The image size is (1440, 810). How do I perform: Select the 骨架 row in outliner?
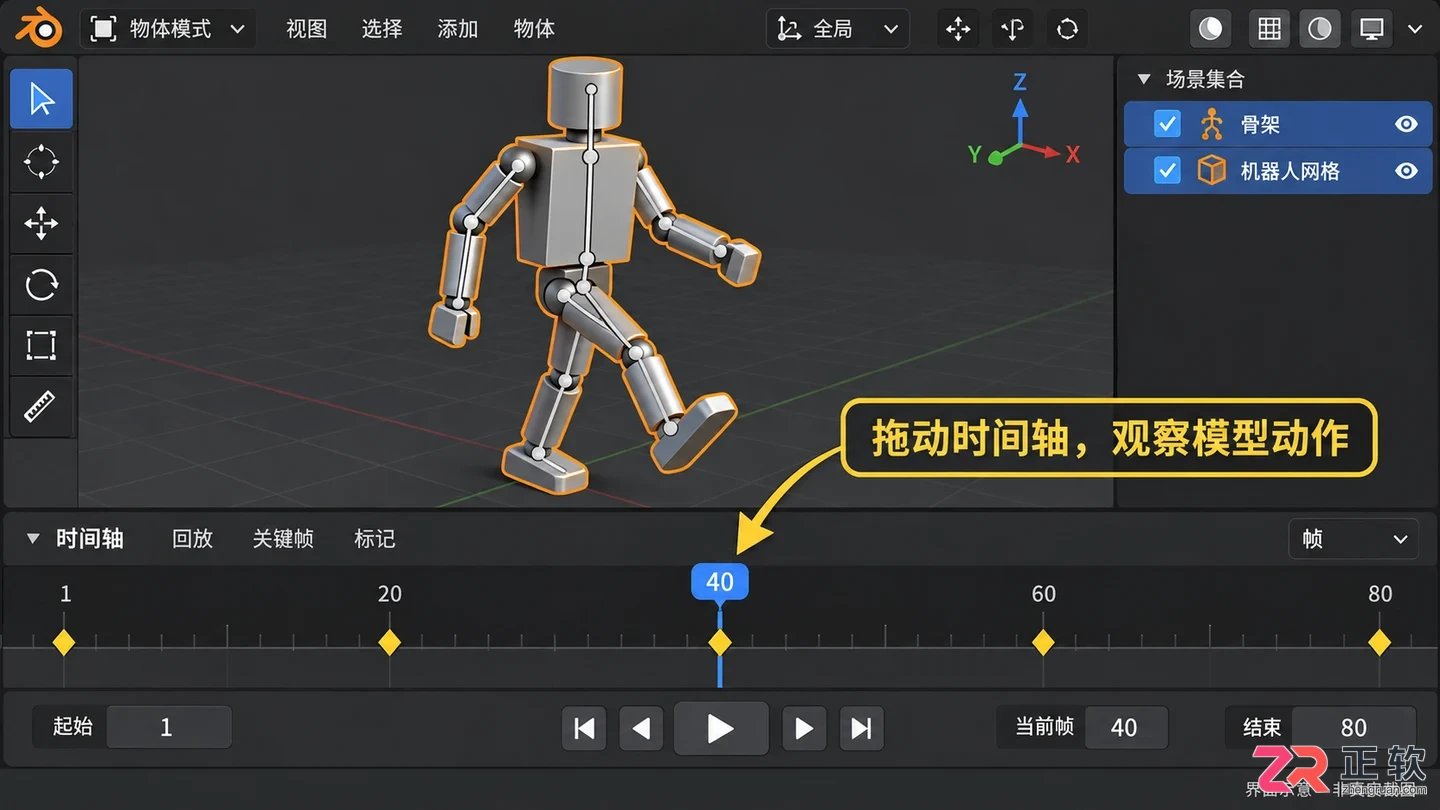(1278, 124)
